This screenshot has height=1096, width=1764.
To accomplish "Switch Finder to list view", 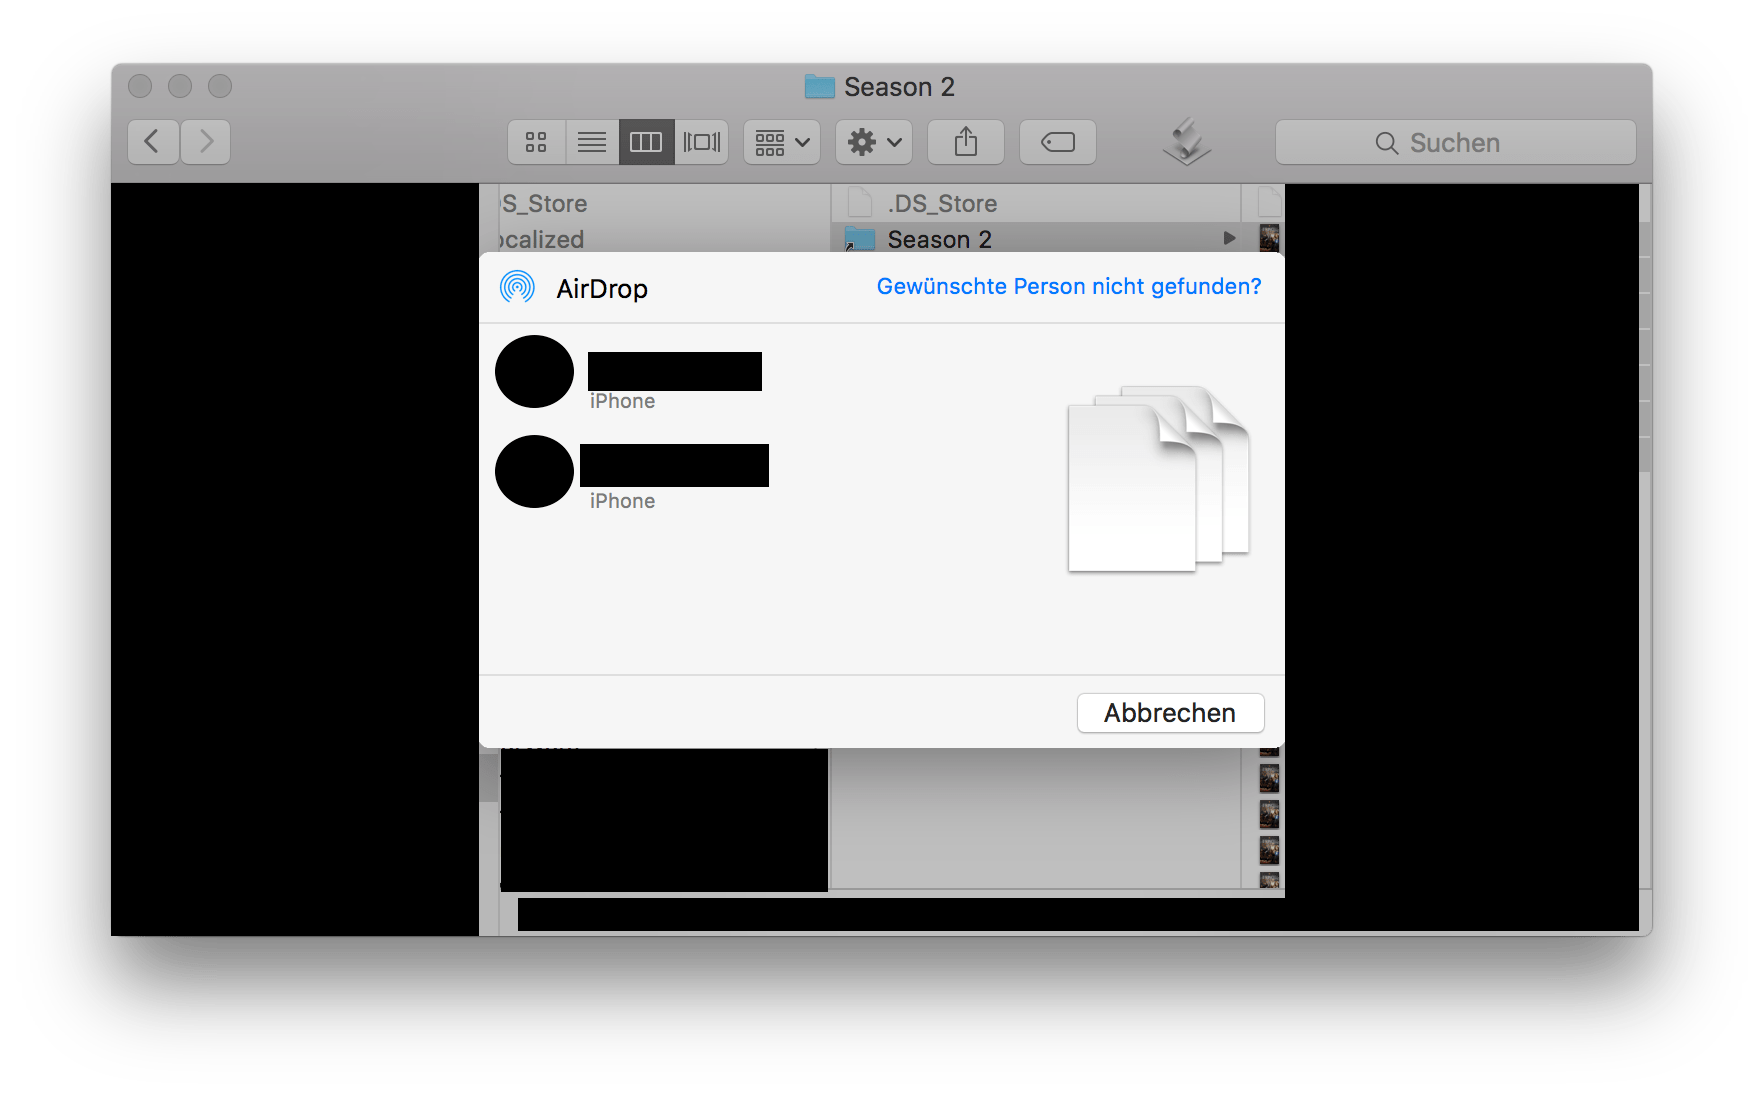I will click(592, 142).
